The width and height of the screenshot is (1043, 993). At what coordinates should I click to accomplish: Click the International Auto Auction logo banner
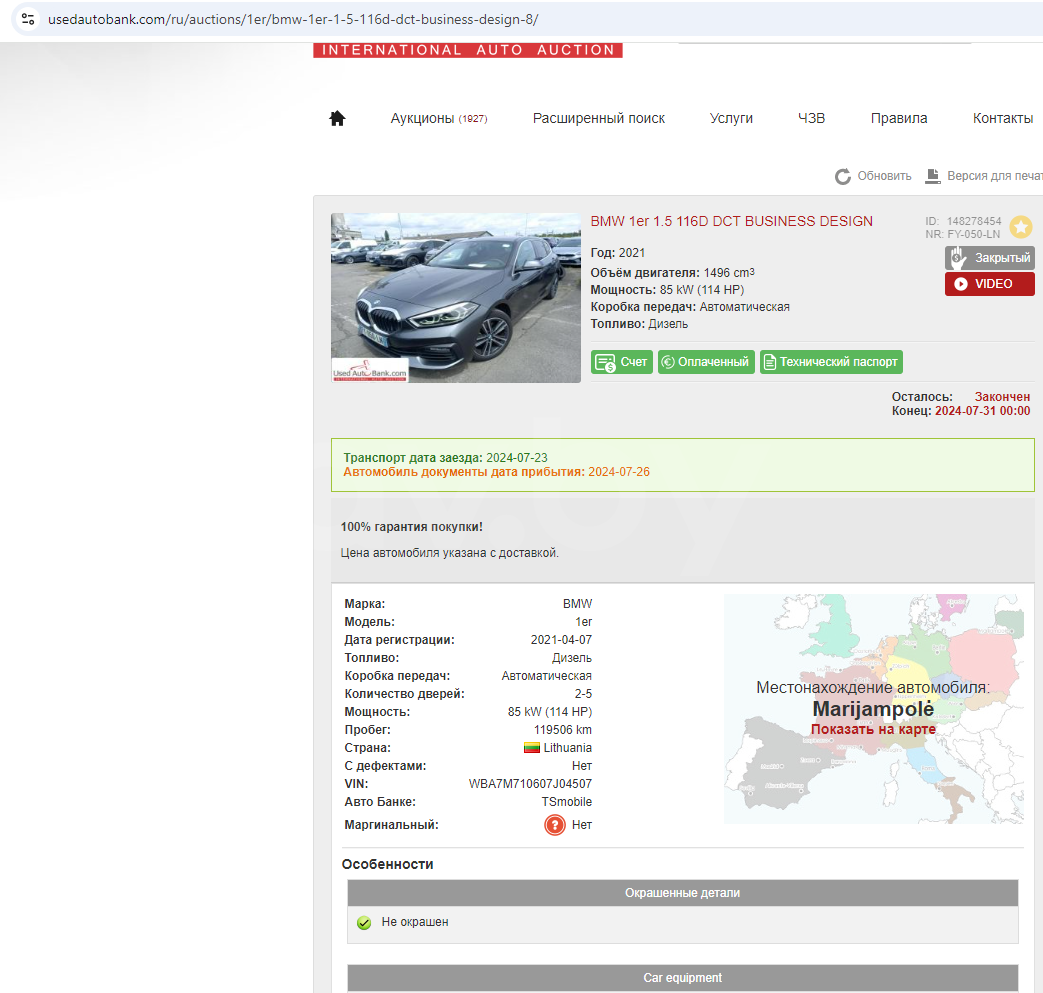click(468, 51)
